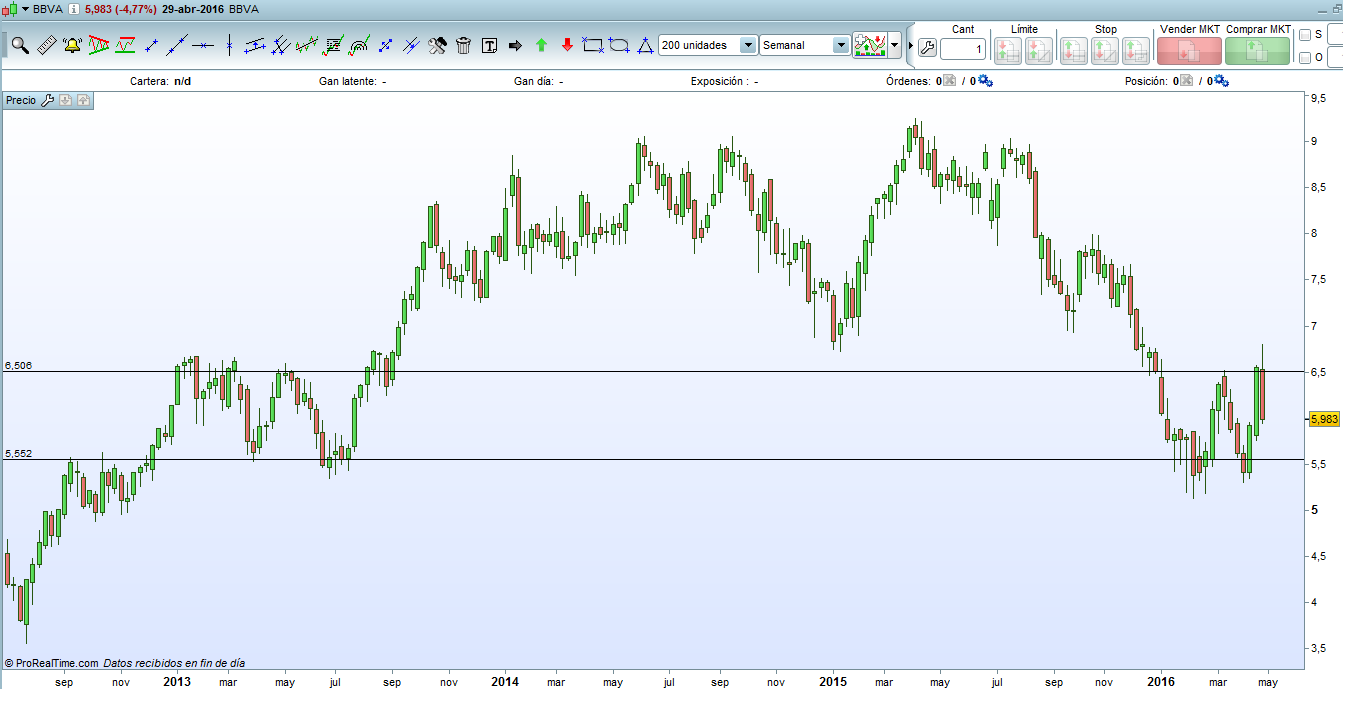This screenshot has width=1366, height=720.
Task: Select the ellipse drawing tool
Action: (x=619, y=45)
